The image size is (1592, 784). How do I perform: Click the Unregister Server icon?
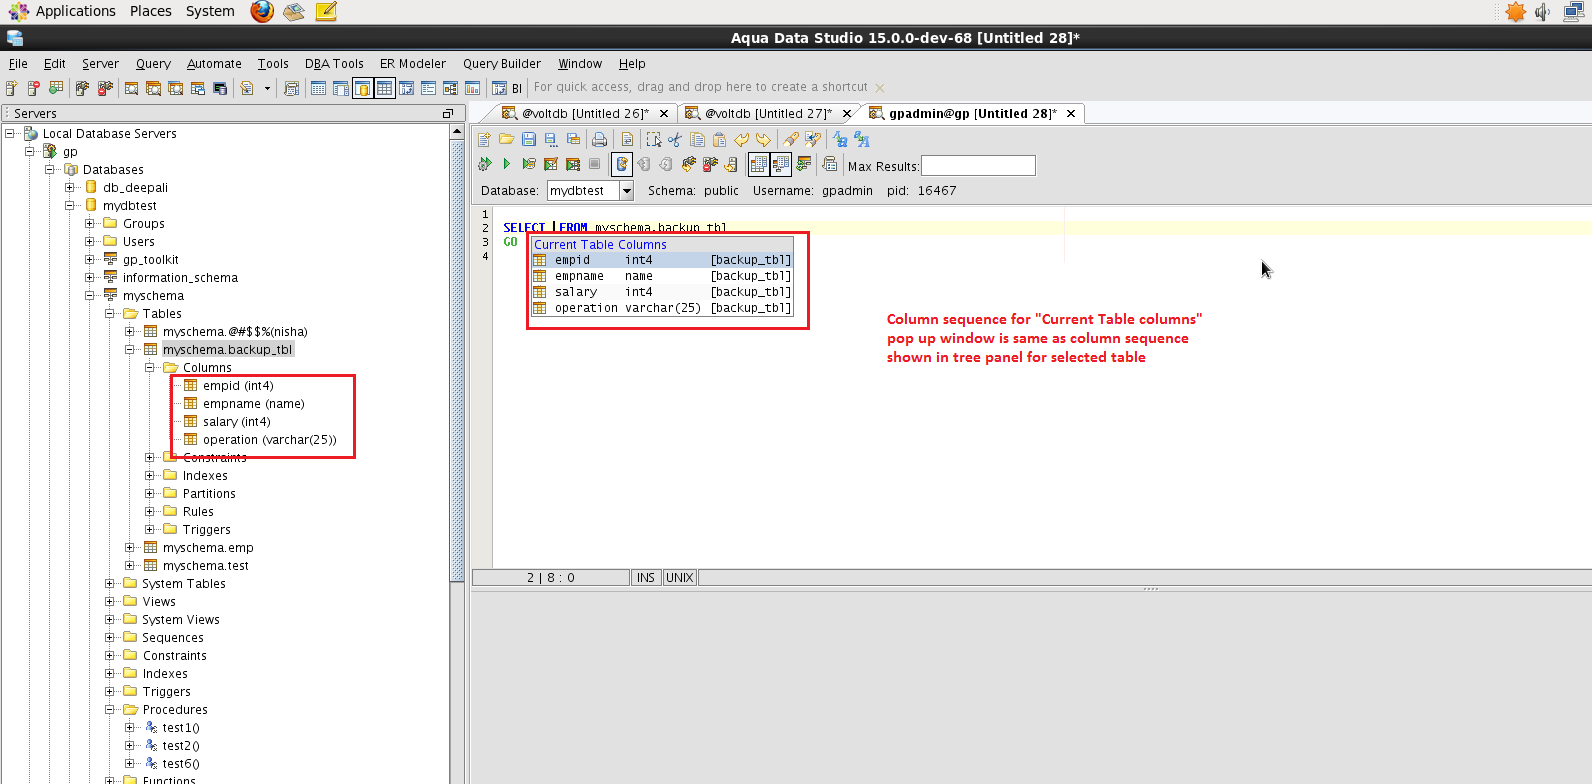(34, 88)
